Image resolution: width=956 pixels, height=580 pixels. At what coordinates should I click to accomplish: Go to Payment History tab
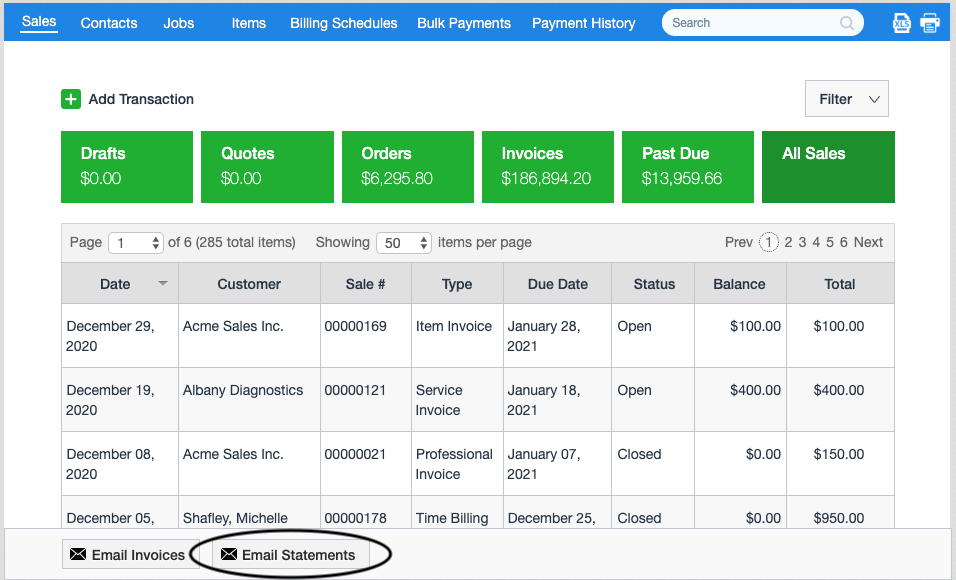pos(583,23)
